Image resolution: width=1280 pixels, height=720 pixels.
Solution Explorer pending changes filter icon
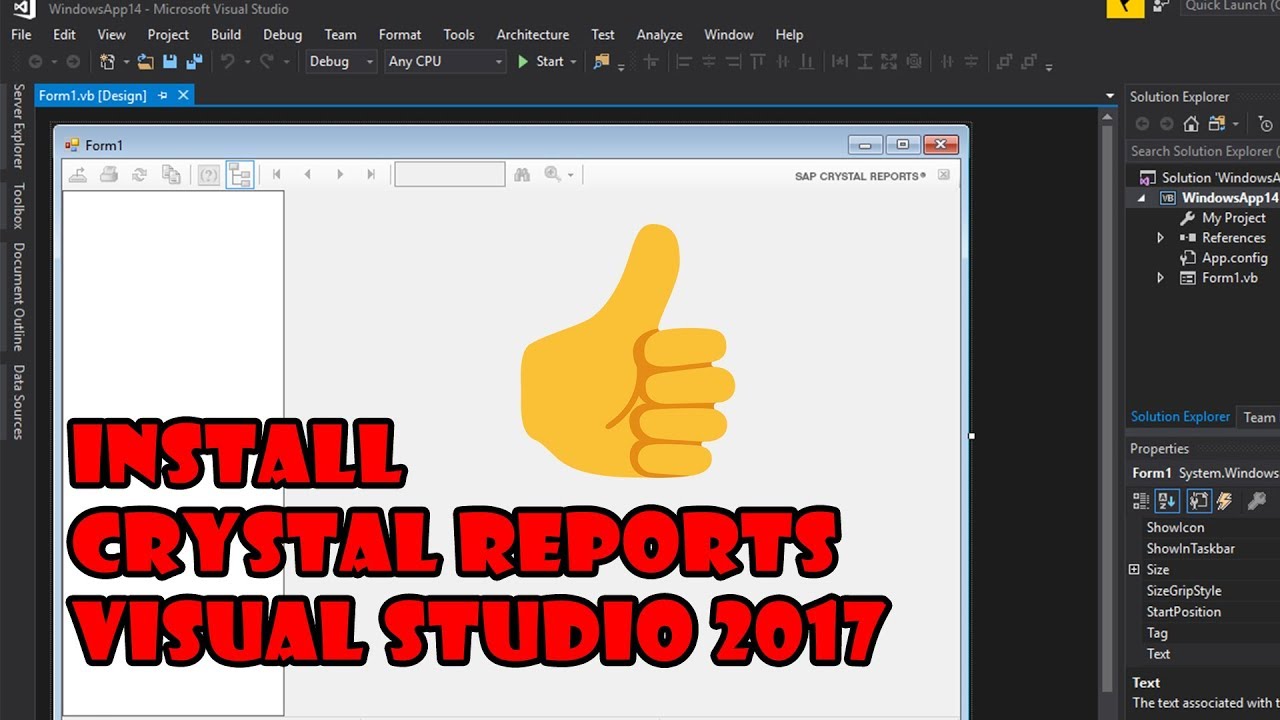1266,124
